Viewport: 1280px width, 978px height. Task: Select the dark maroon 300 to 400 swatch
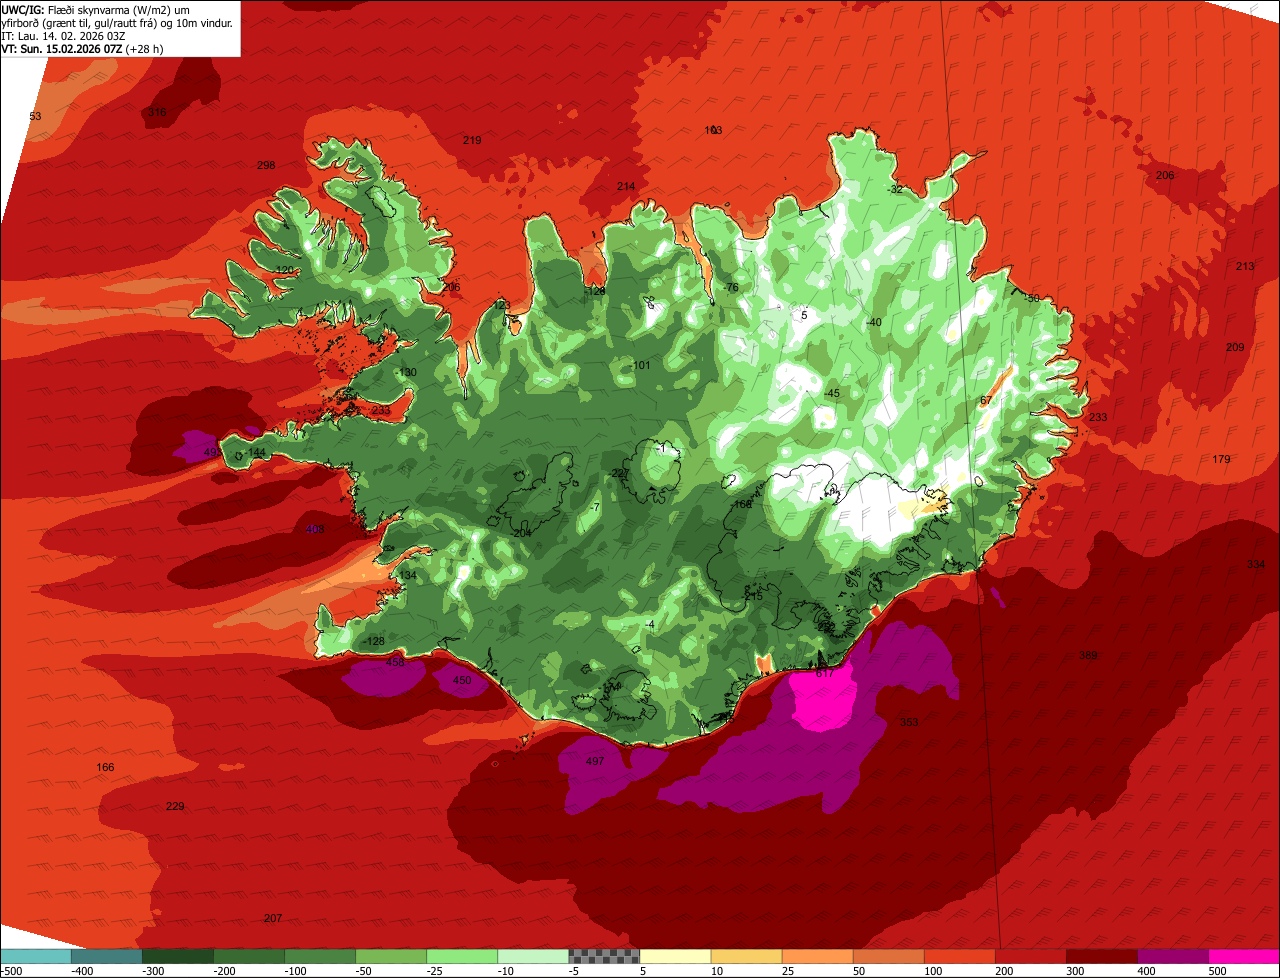pyautogui.click(x=1100, y=956)
